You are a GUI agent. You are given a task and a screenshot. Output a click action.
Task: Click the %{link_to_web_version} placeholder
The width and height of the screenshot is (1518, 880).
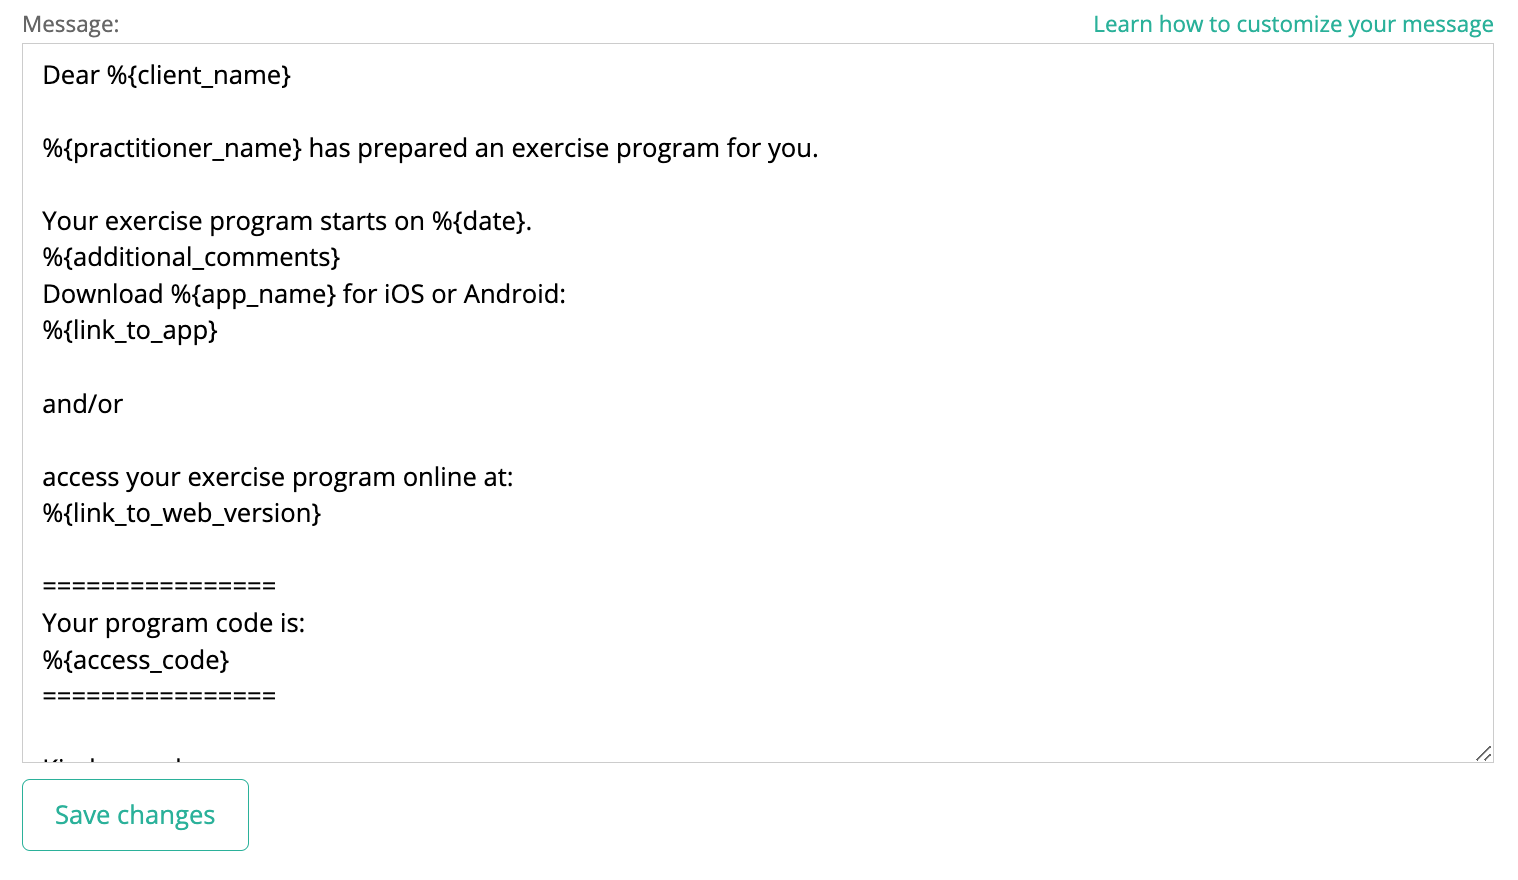(x=181, y=513)
